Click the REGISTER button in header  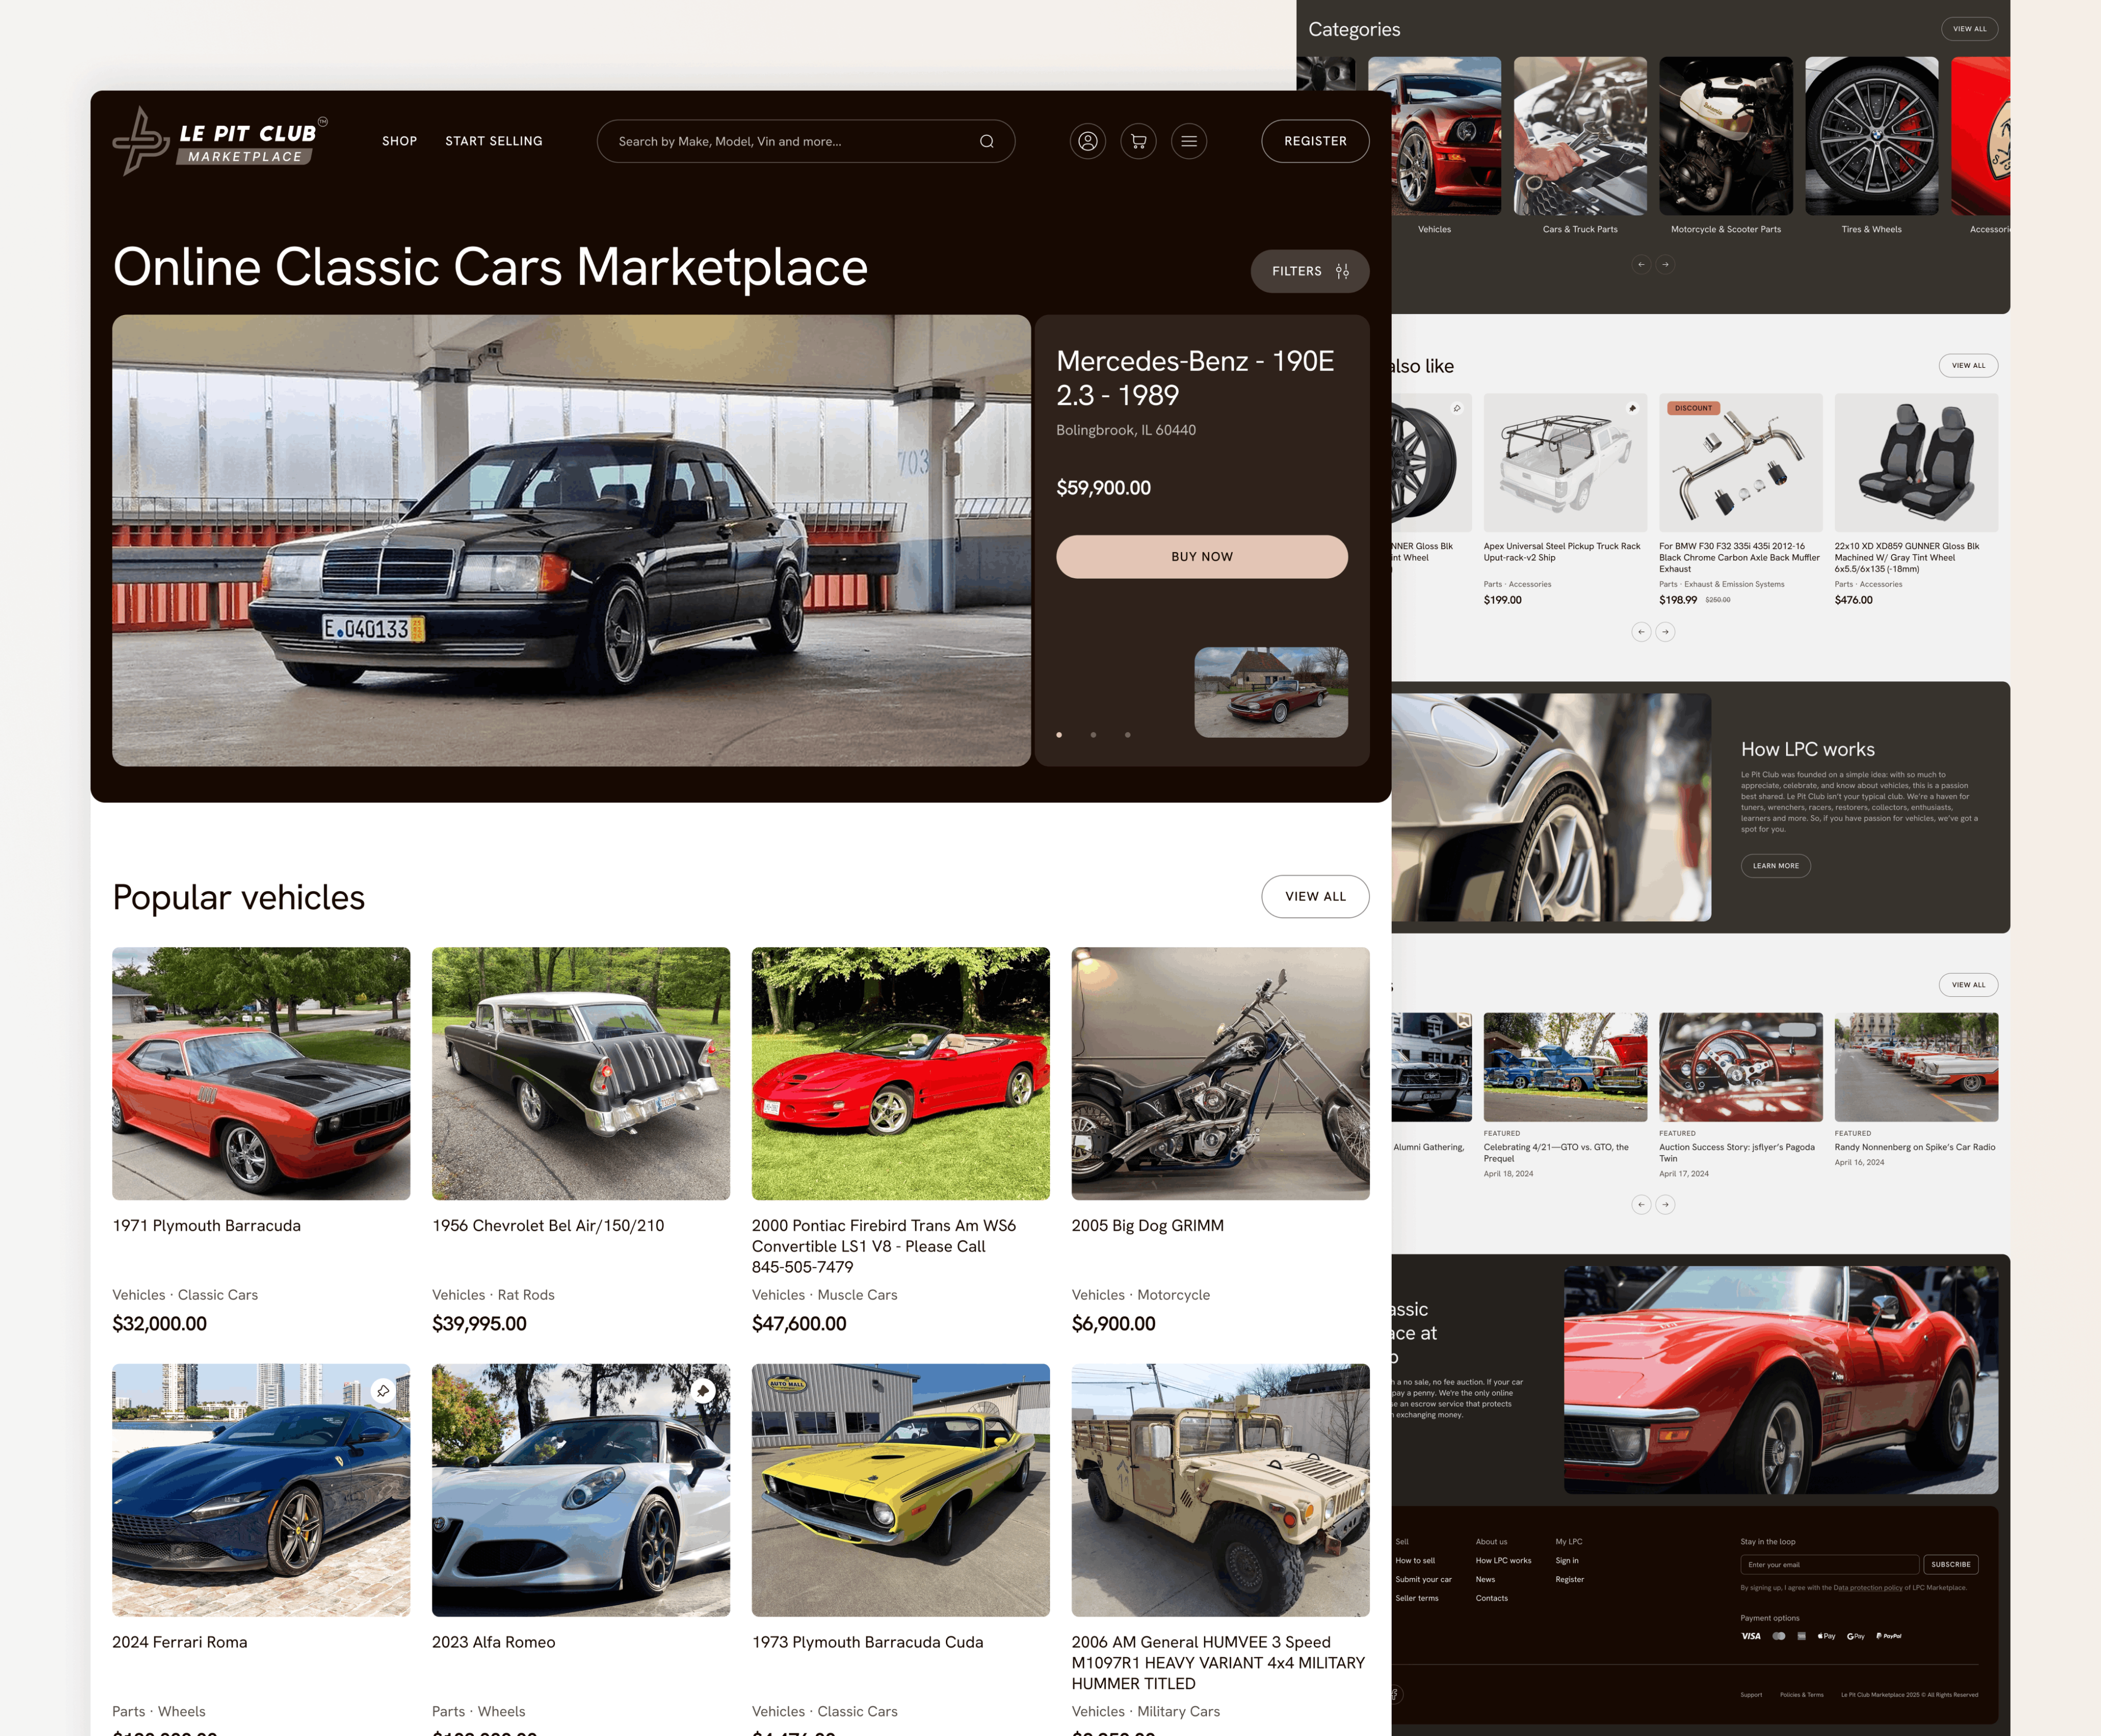coord(1315,141)
